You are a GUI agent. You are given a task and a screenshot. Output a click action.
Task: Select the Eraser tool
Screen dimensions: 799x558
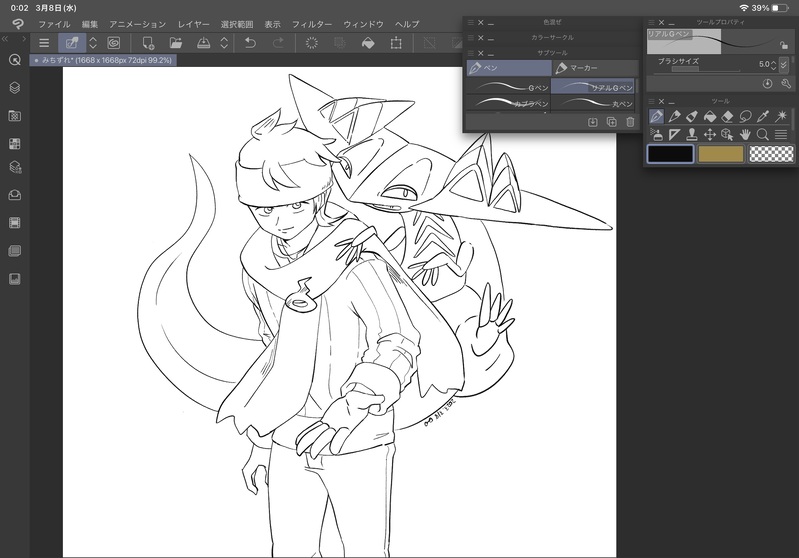727,116
